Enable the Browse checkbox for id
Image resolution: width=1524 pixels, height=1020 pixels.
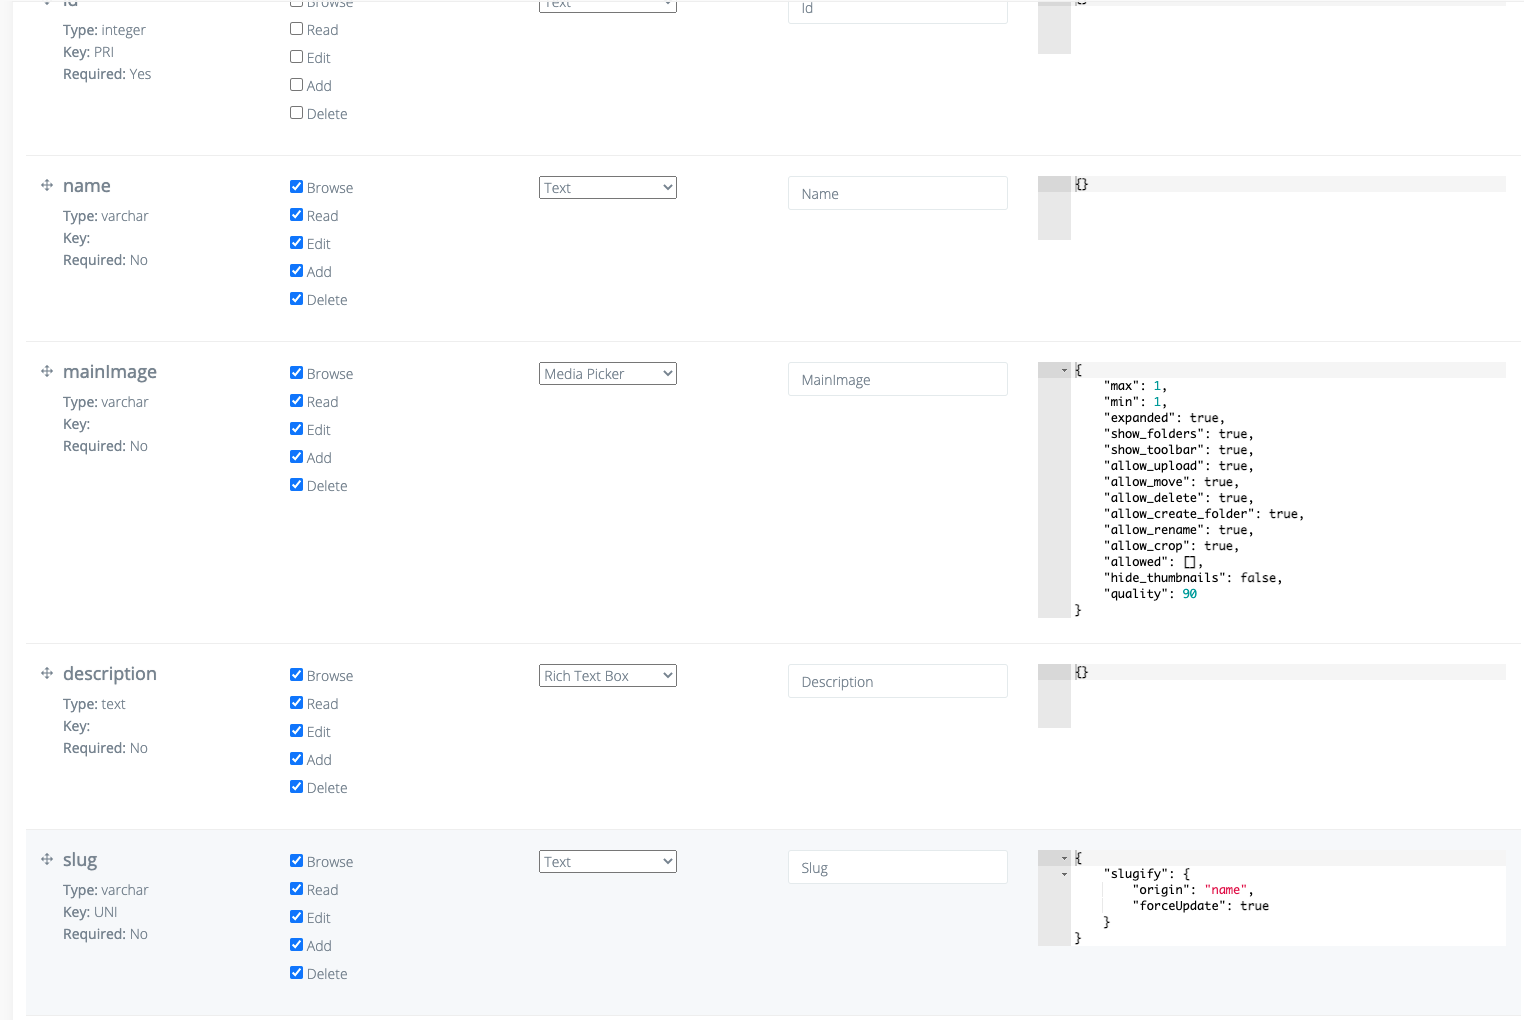click(x=296, y=2)
